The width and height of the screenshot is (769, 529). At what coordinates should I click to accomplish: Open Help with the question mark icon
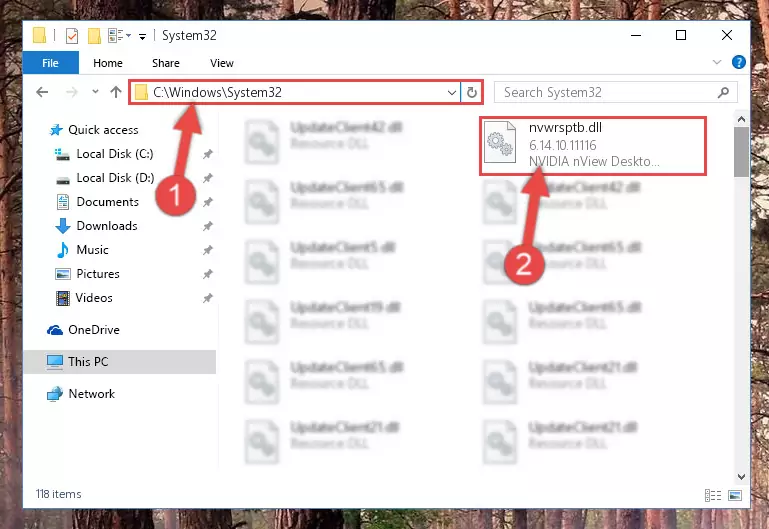pos(738,62)
